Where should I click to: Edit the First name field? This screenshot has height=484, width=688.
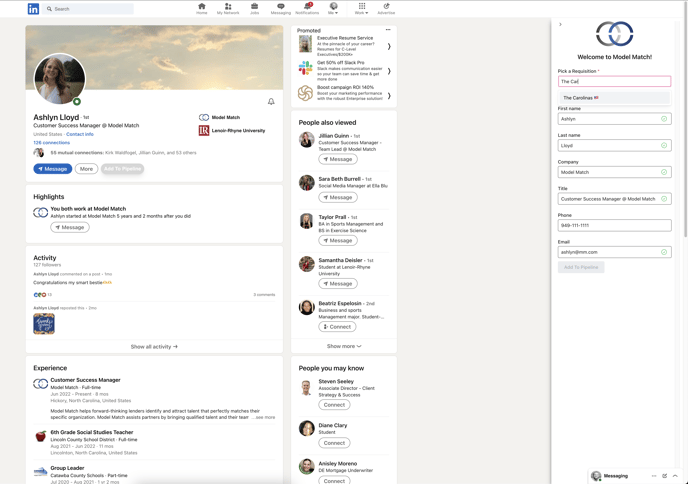614,119
